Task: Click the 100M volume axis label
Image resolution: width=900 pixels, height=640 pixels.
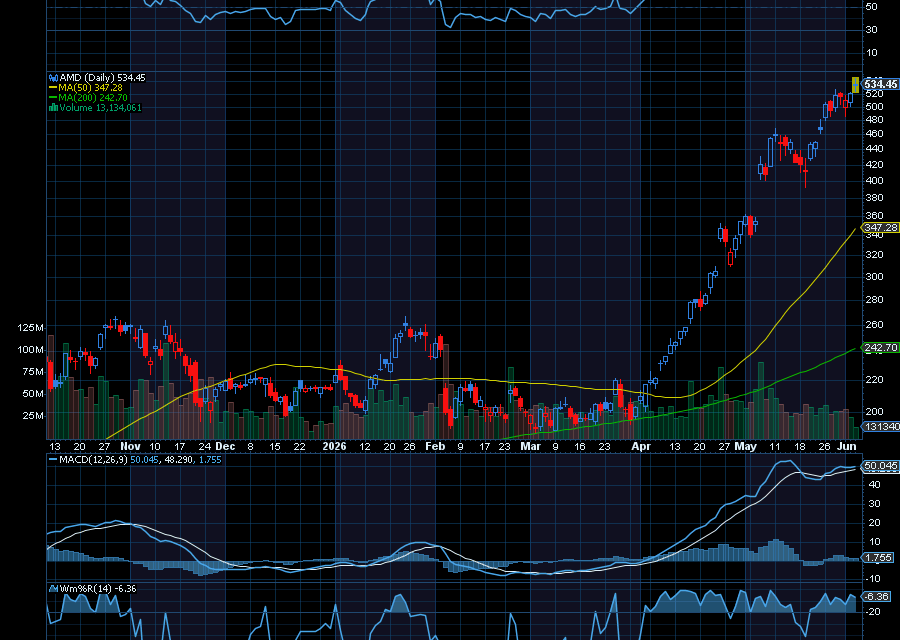Action: (30, 350)
